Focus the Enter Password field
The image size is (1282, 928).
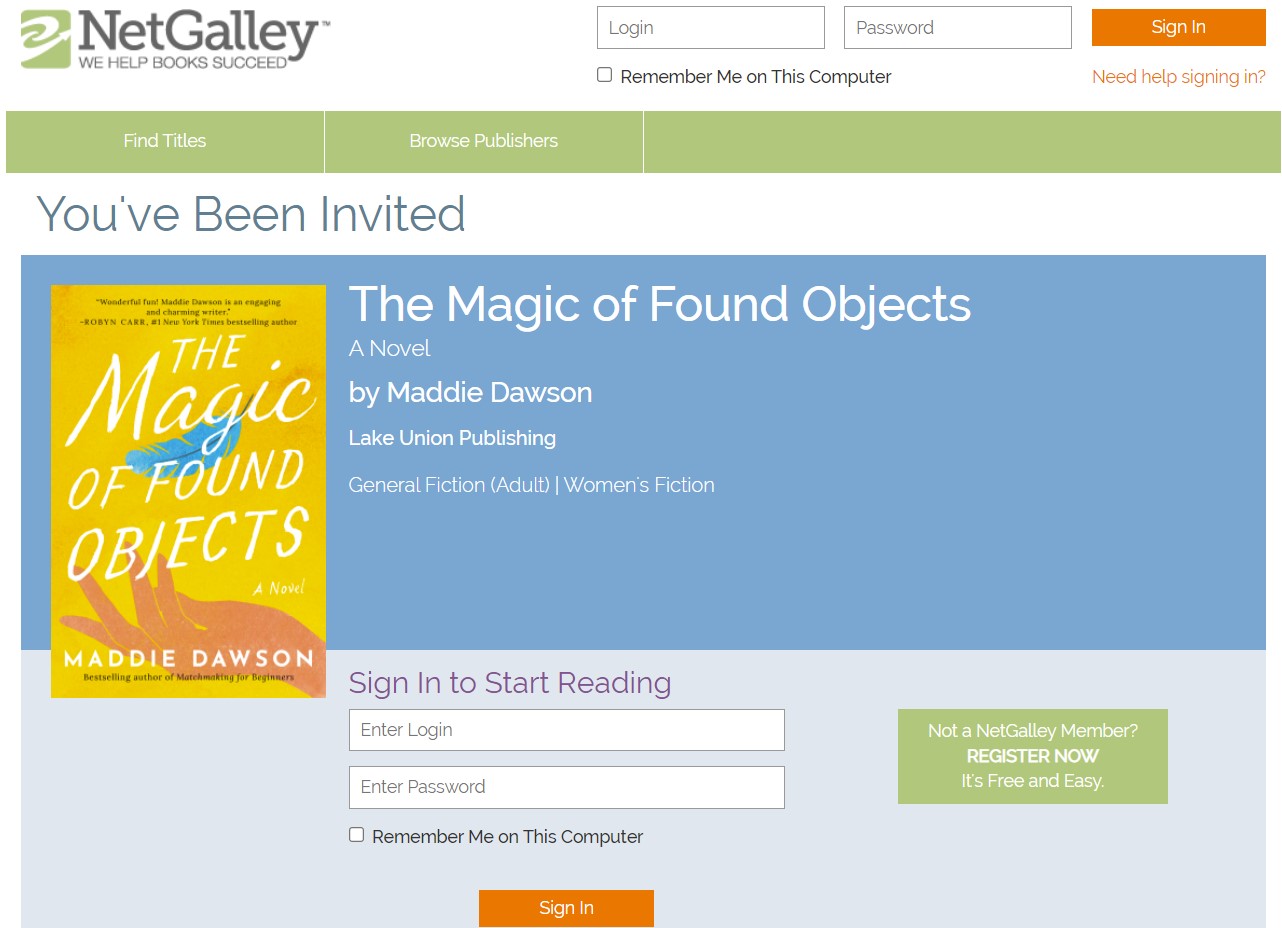point(566,787)
